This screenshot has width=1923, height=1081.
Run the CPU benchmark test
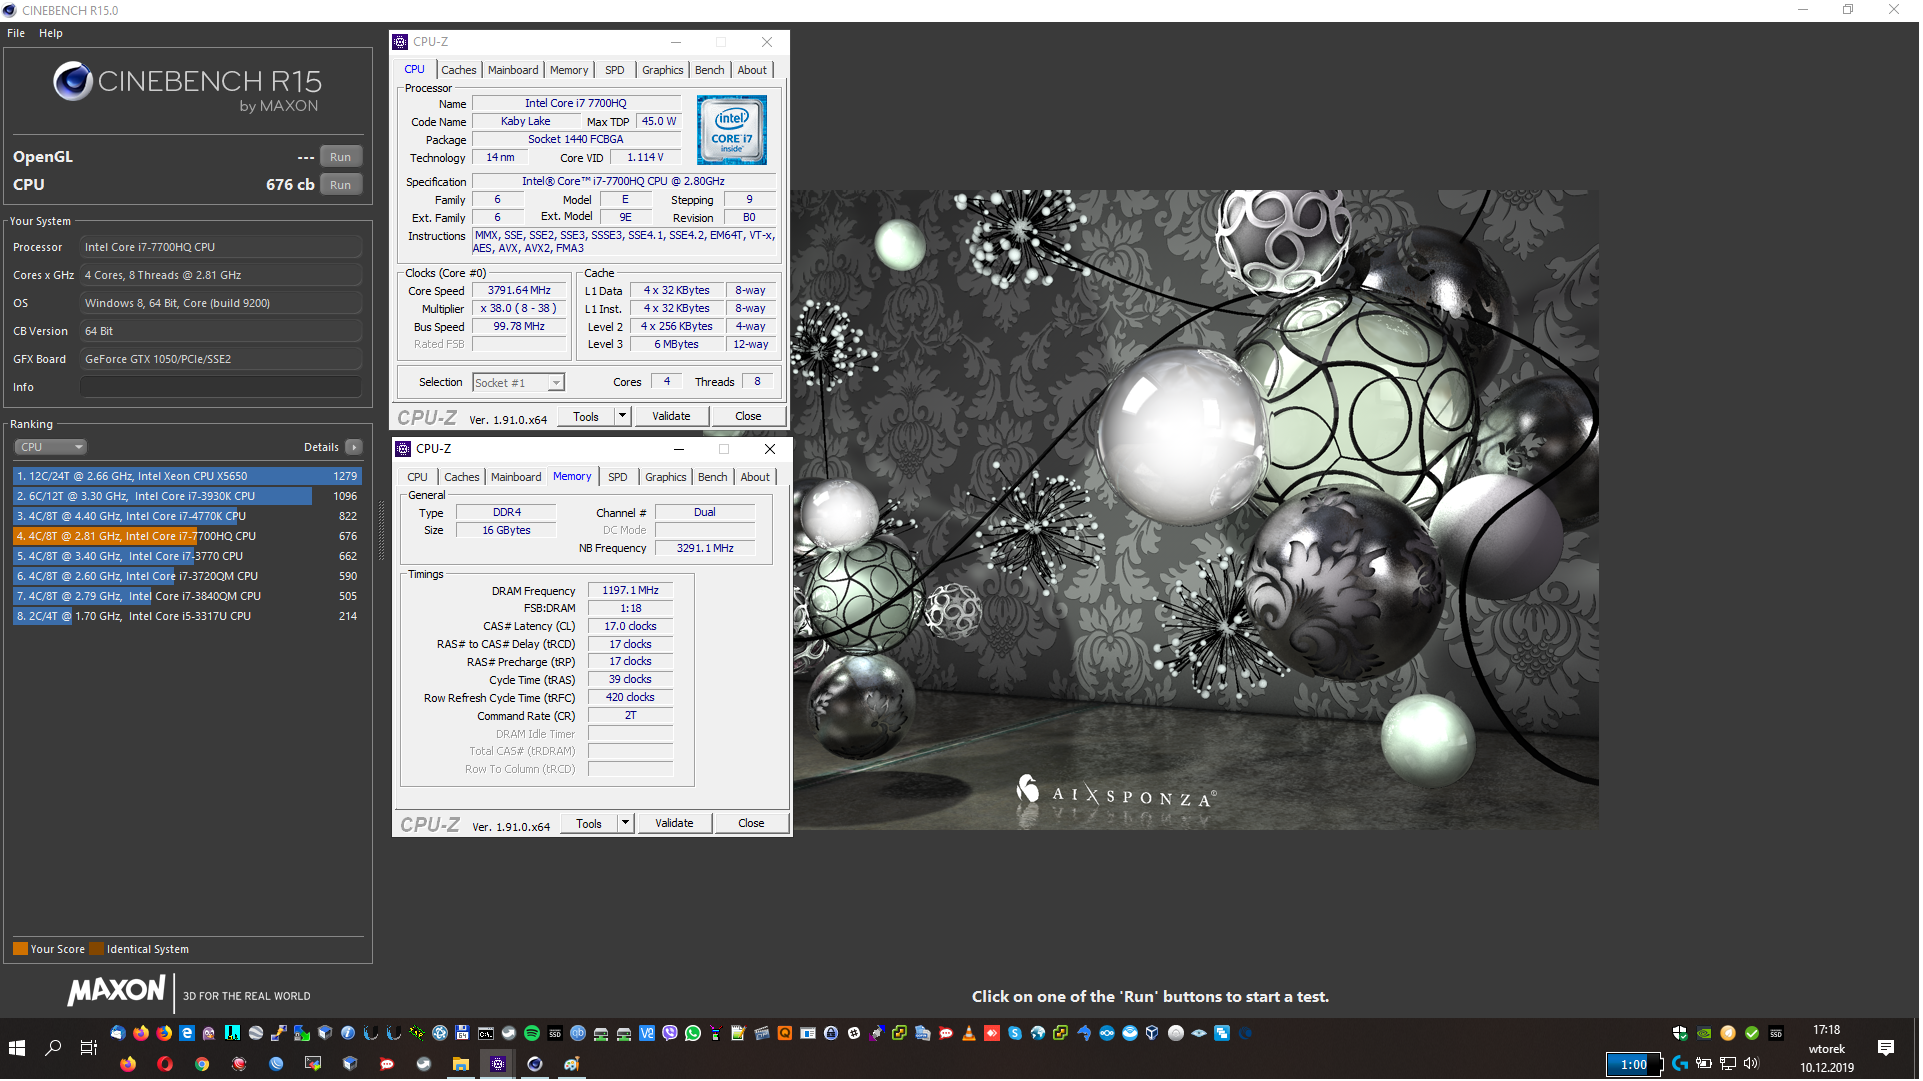tap(341, 185)
